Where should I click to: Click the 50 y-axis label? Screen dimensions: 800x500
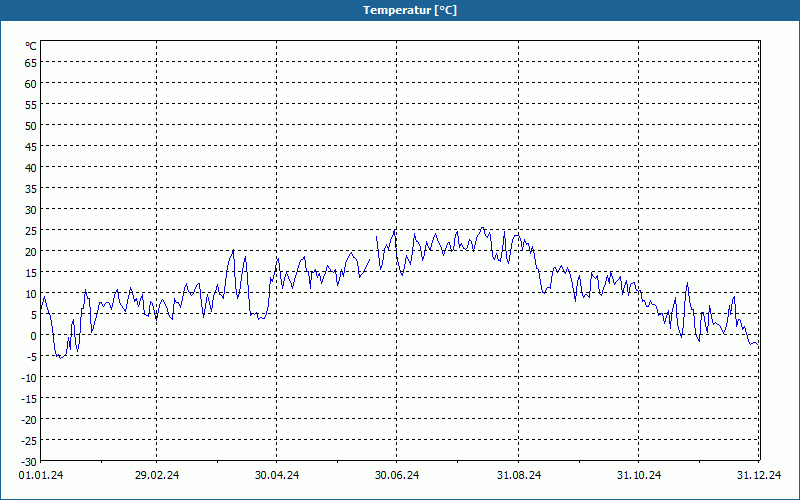click(x=31, y=126)
